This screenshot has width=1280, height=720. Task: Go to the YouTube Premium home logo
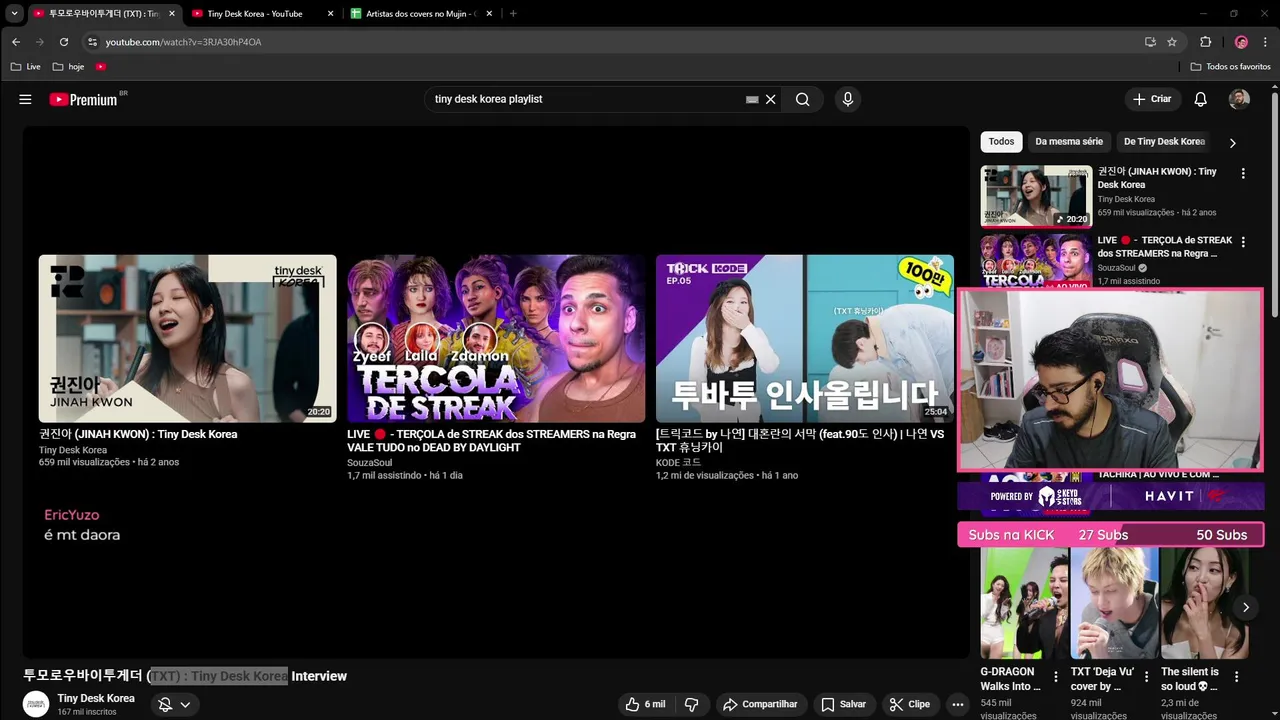(85, 99)
